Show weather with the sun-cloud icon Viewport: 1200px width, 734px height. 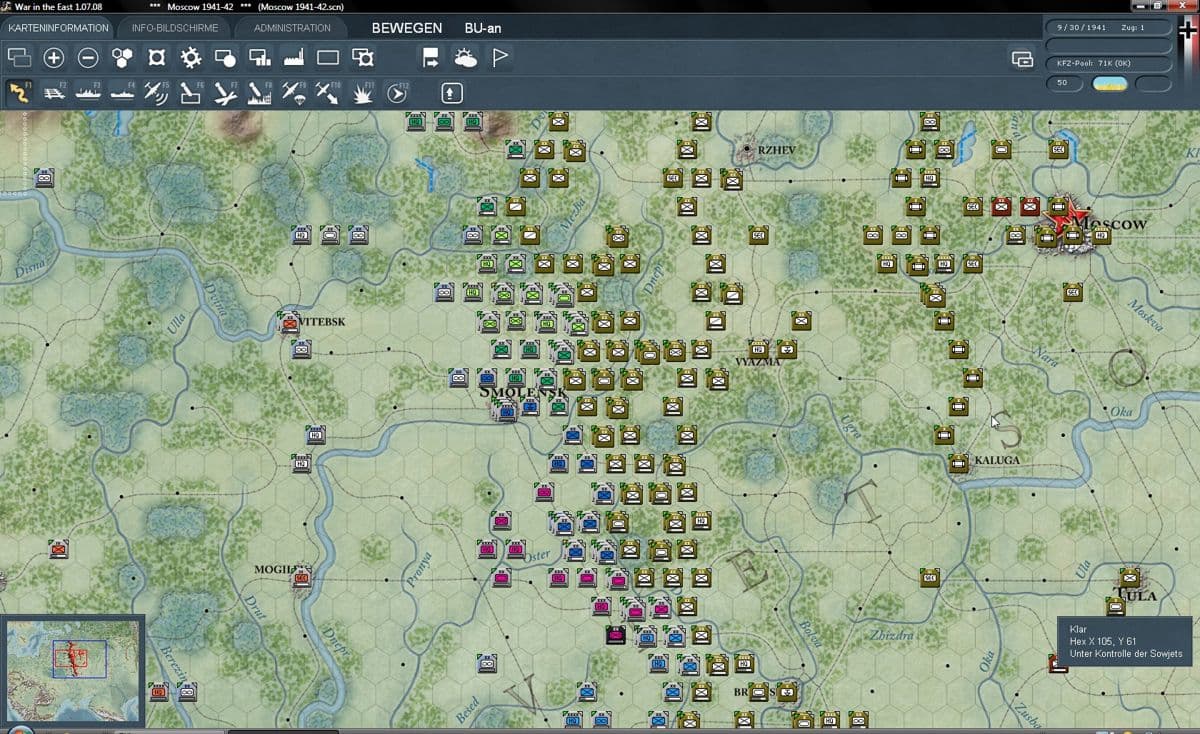[465, 58]
